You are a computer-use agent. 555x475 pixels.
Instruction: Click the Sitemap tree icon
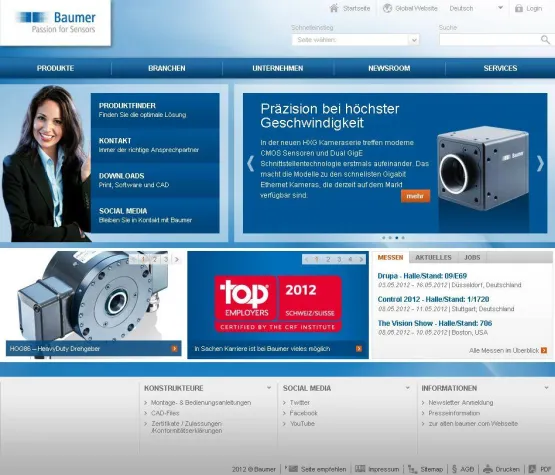coord(412,469)
